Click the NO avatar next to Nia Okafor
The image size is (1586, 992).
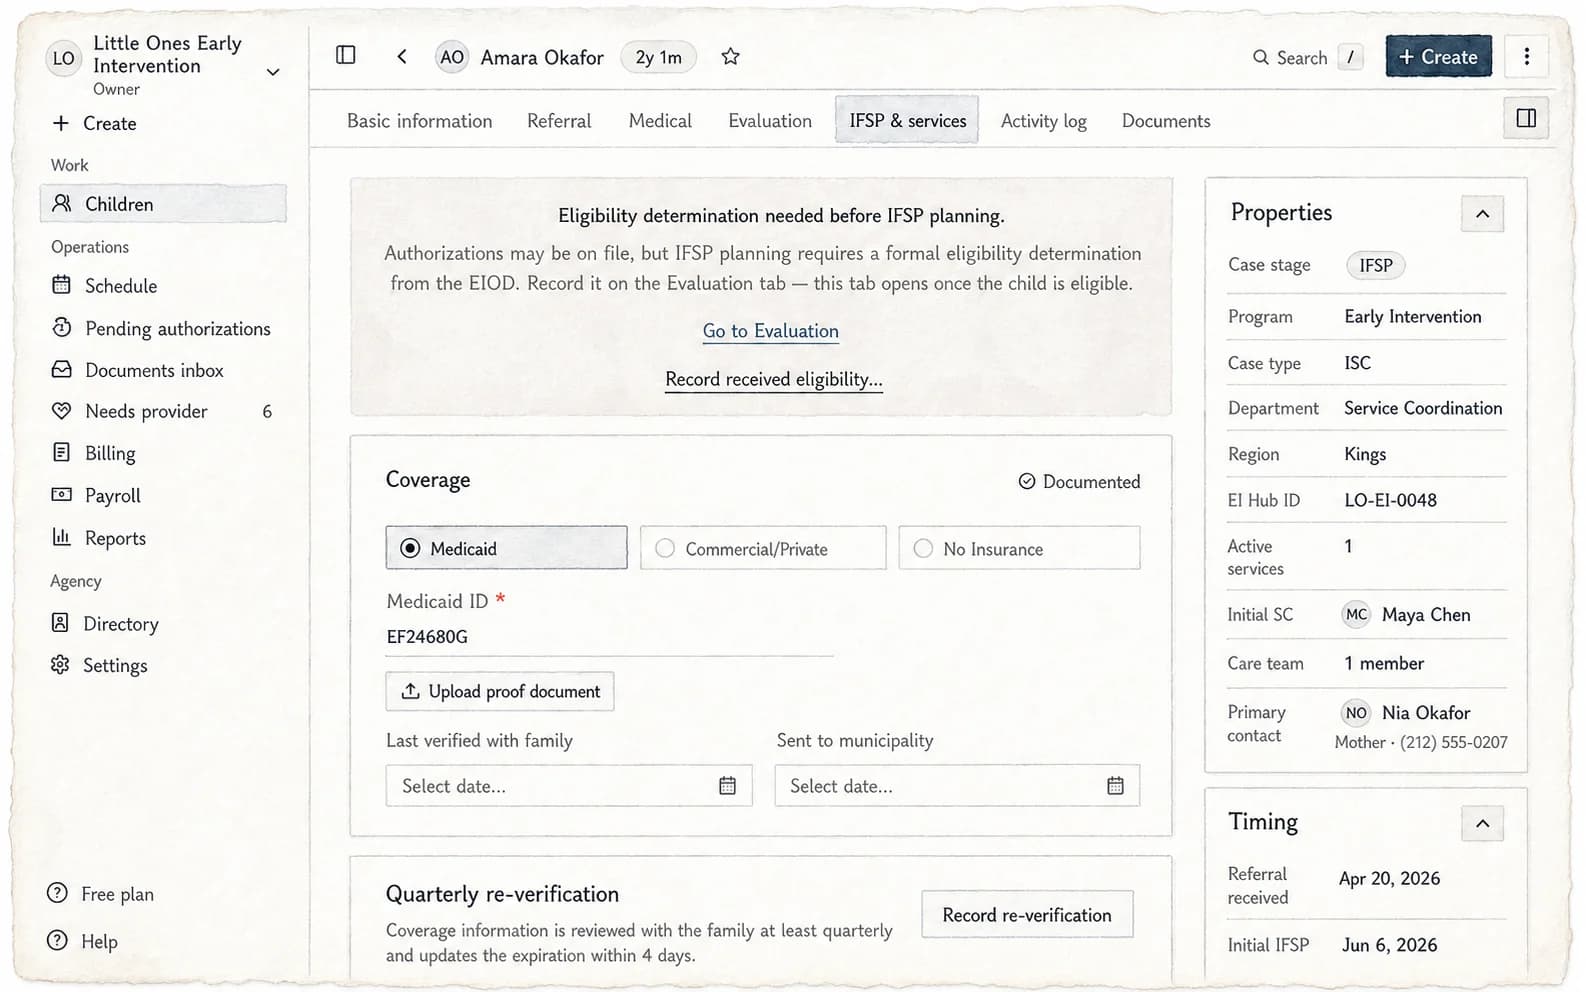pos(1356,713)
